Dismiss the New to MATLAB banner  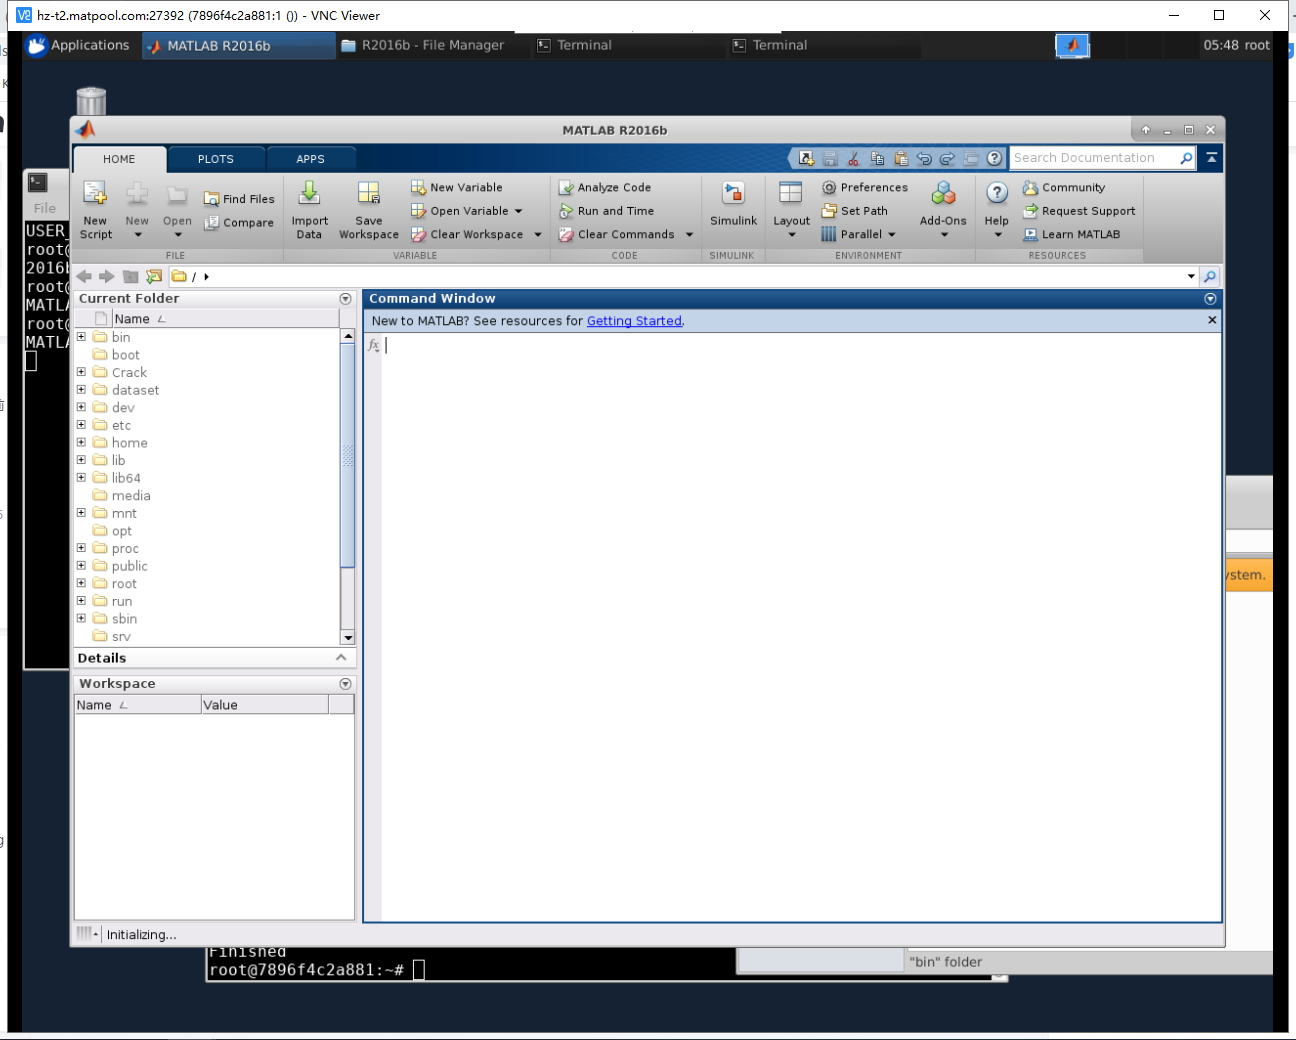point(1212,320)
